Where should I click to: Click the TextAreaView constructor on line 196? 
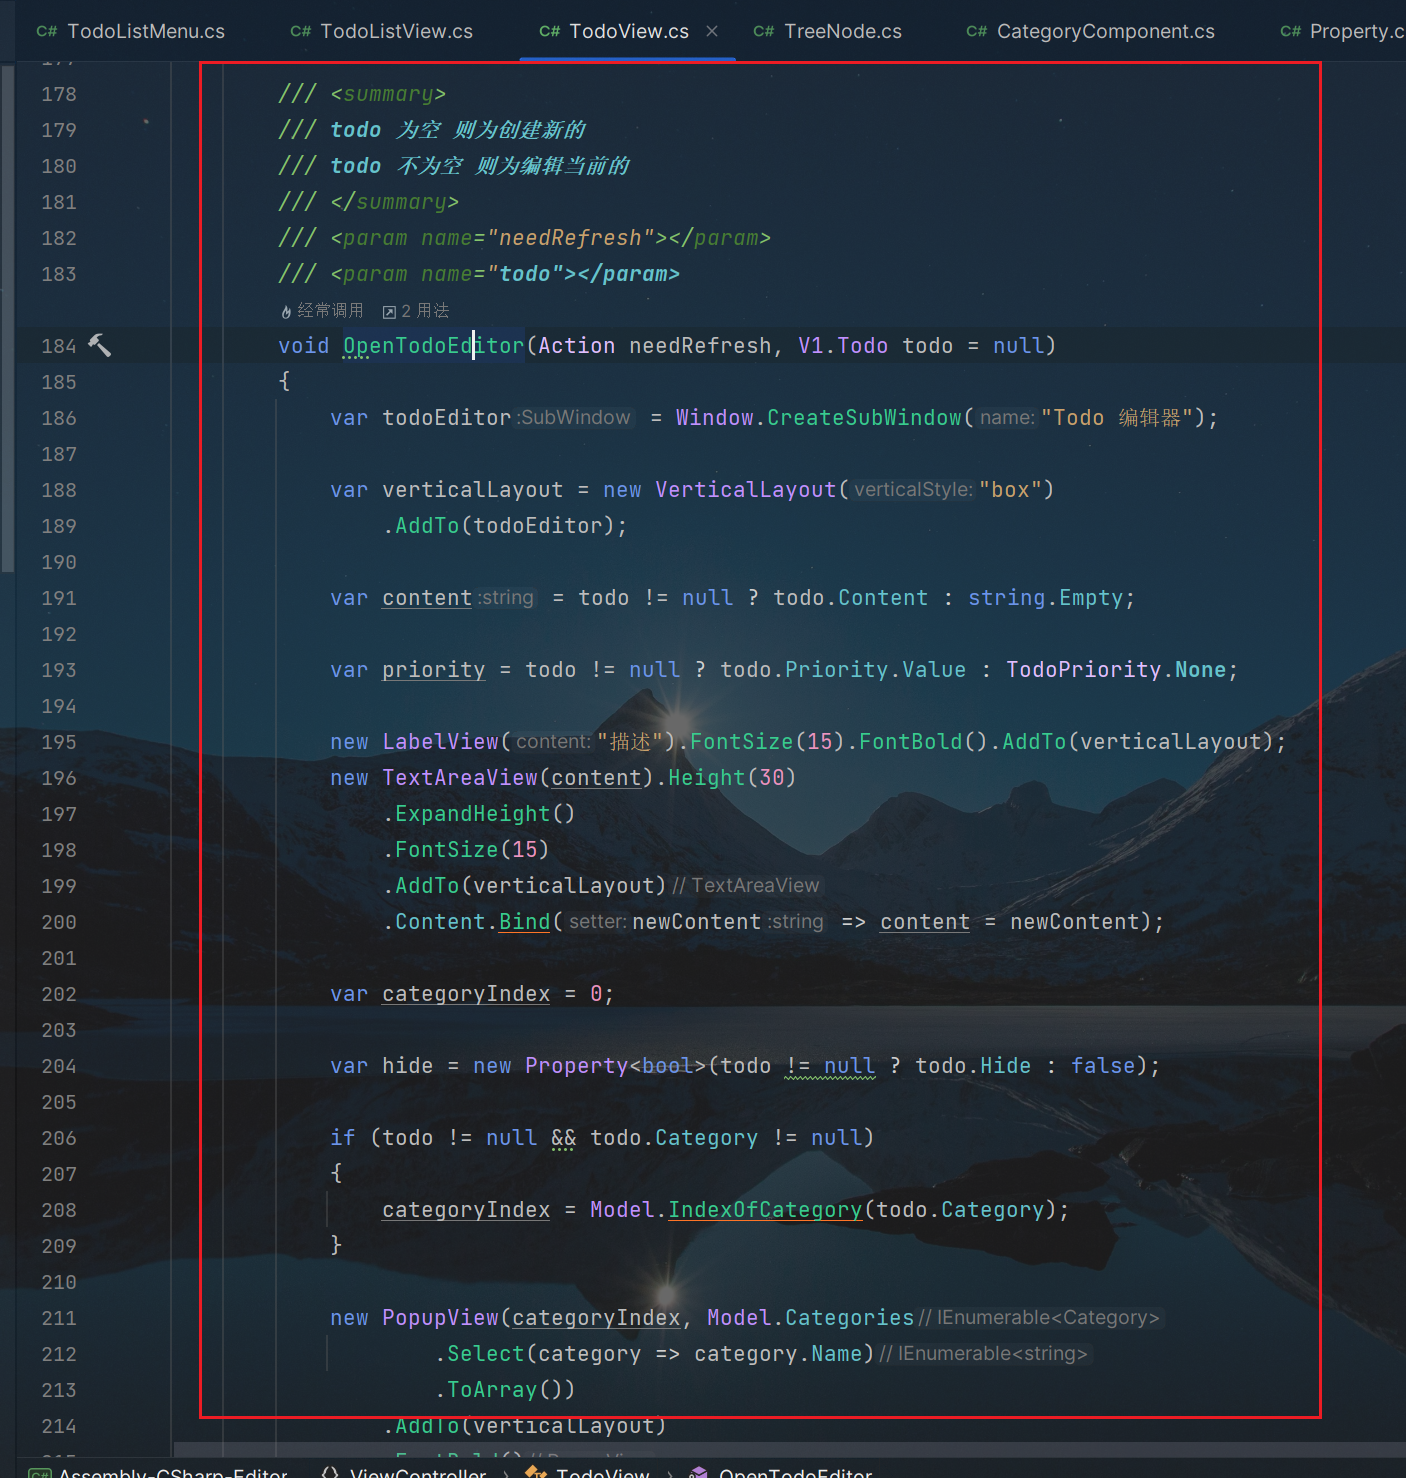[460, 778]
